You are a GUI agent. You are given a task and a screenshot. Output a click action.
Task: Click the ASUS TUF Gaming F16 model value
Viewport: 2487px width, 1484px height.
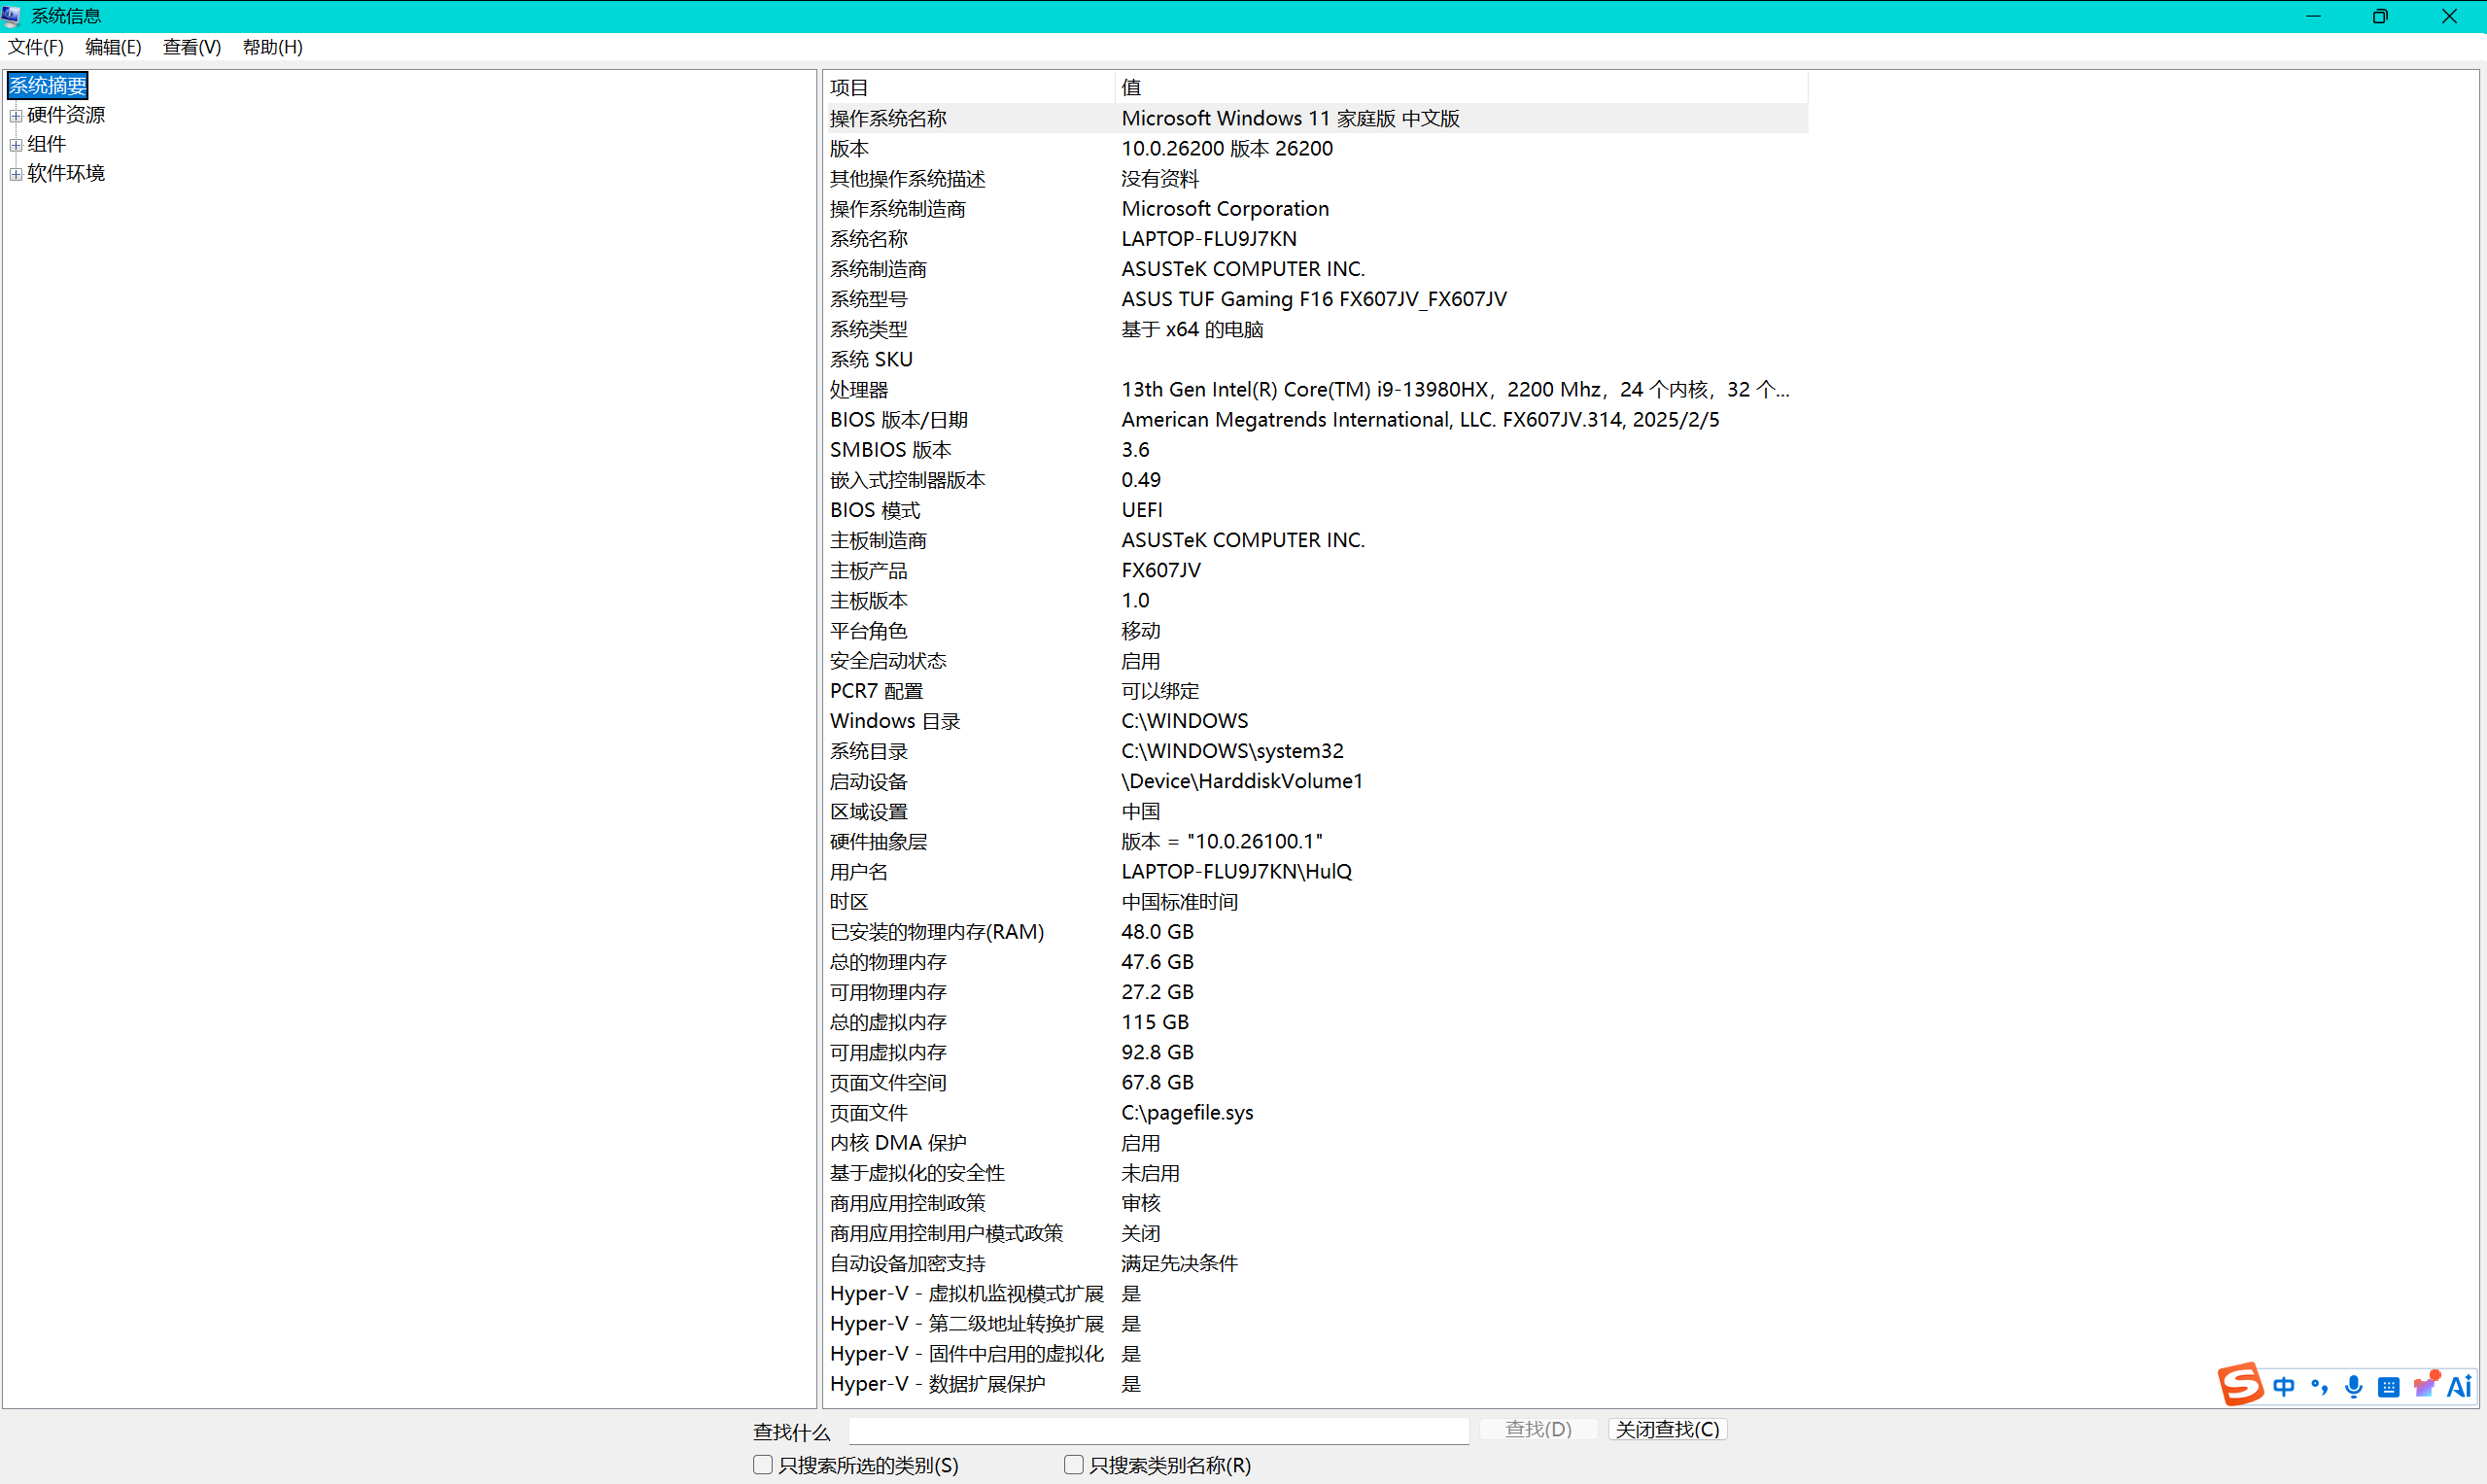tap(1314, 299)
